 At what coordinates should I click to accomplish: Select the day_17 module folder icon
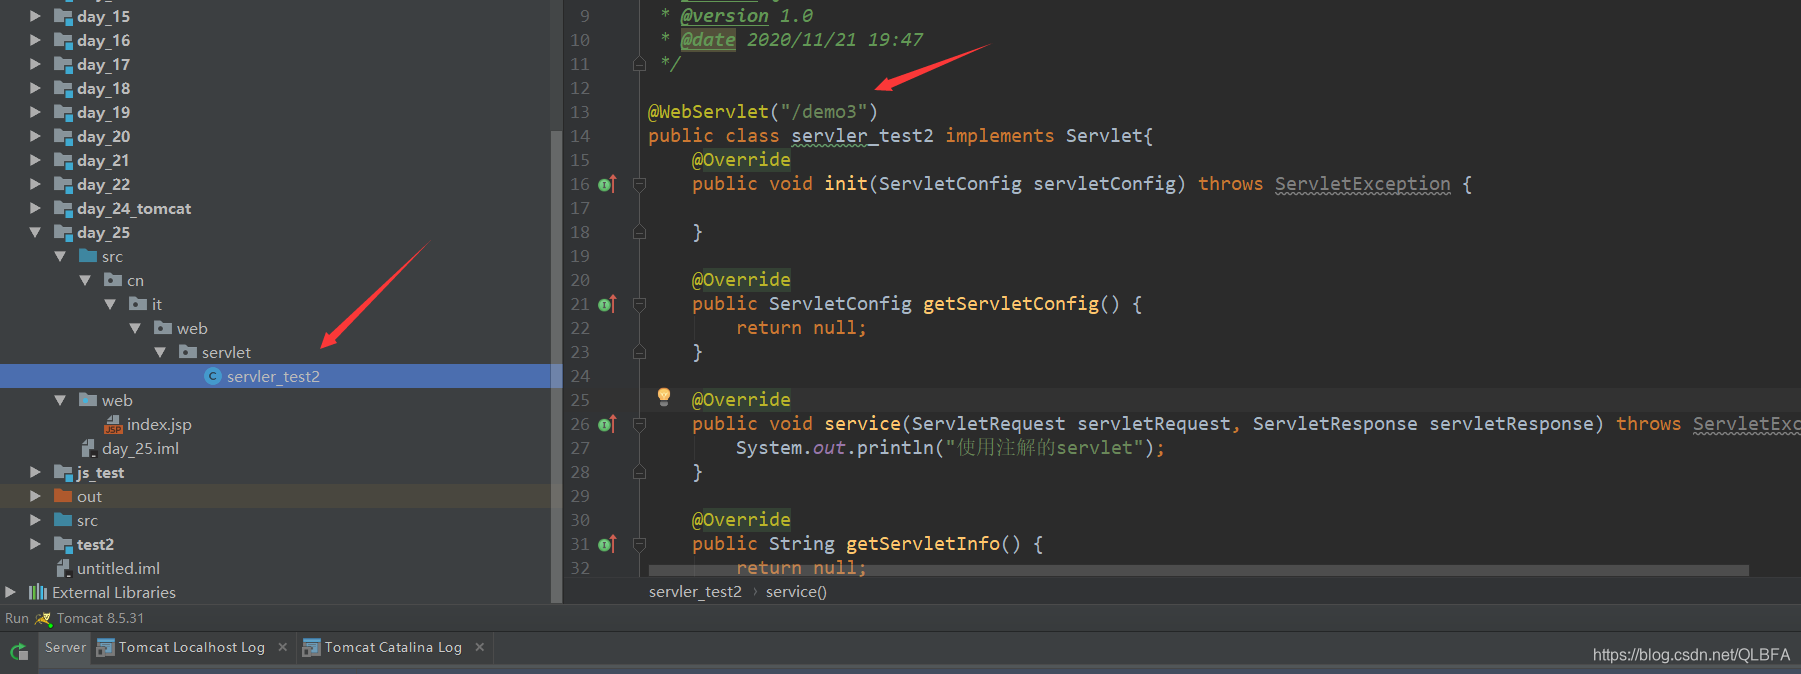point(63,64)
